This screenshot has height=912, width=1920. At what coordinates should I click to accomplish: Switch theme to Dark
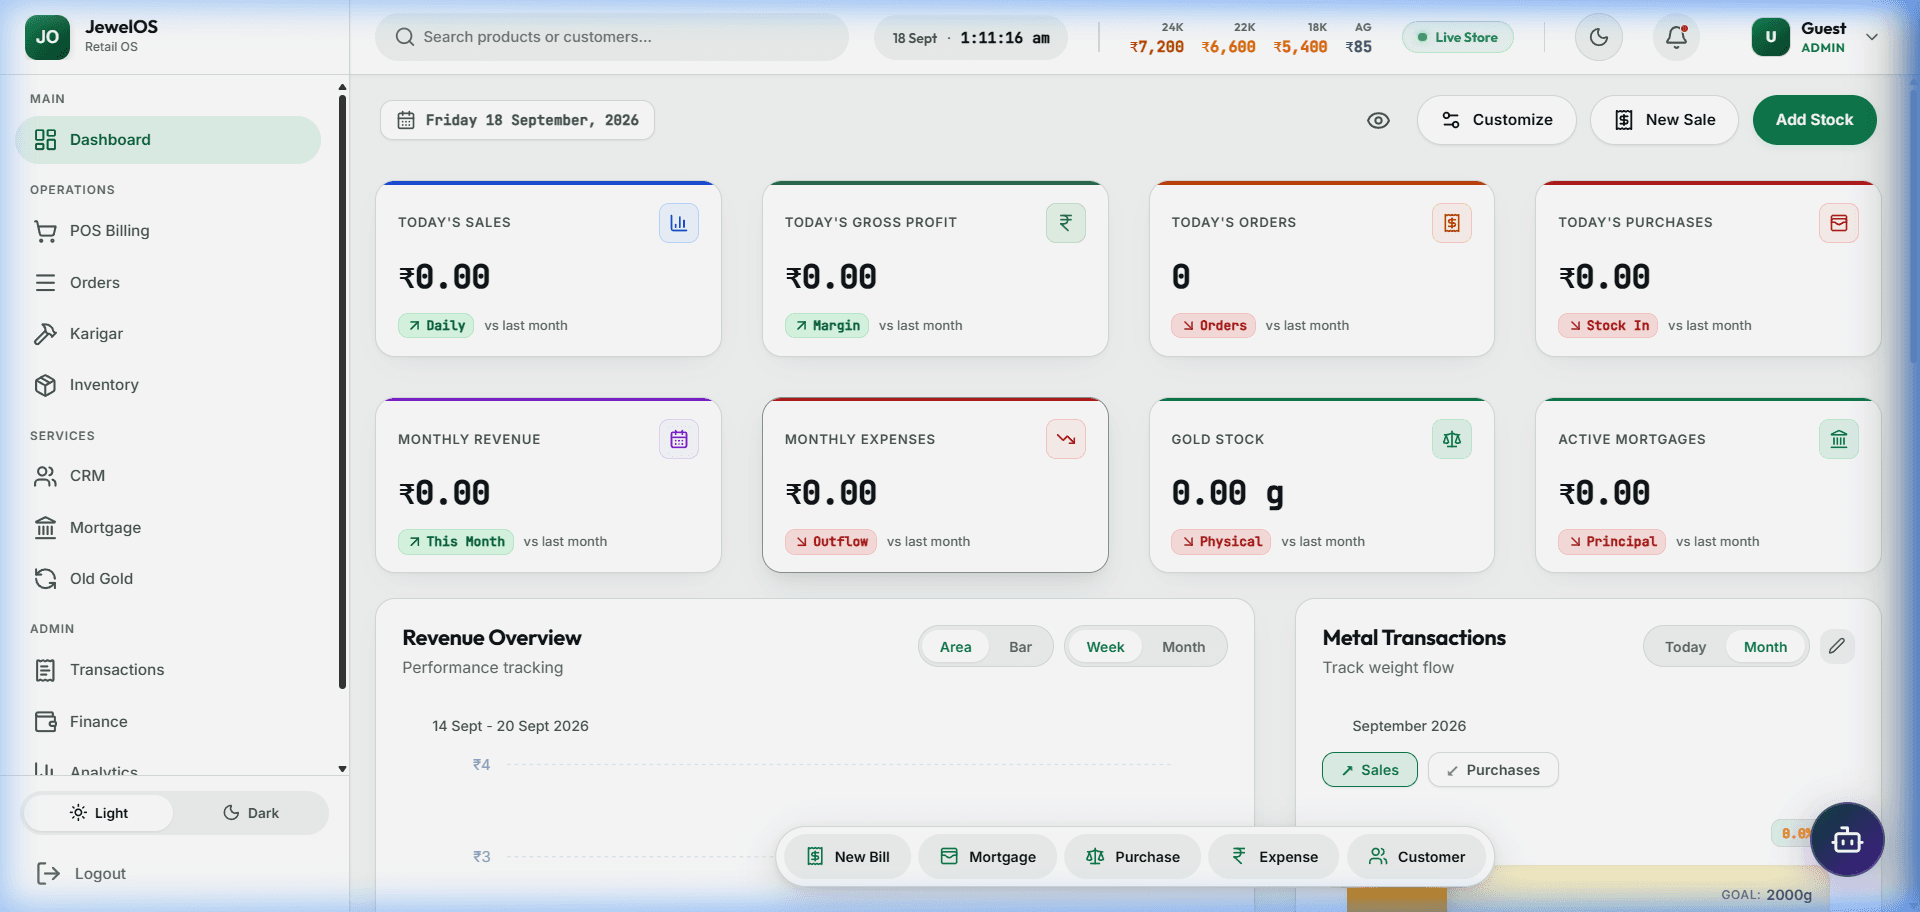click(251, 813)
